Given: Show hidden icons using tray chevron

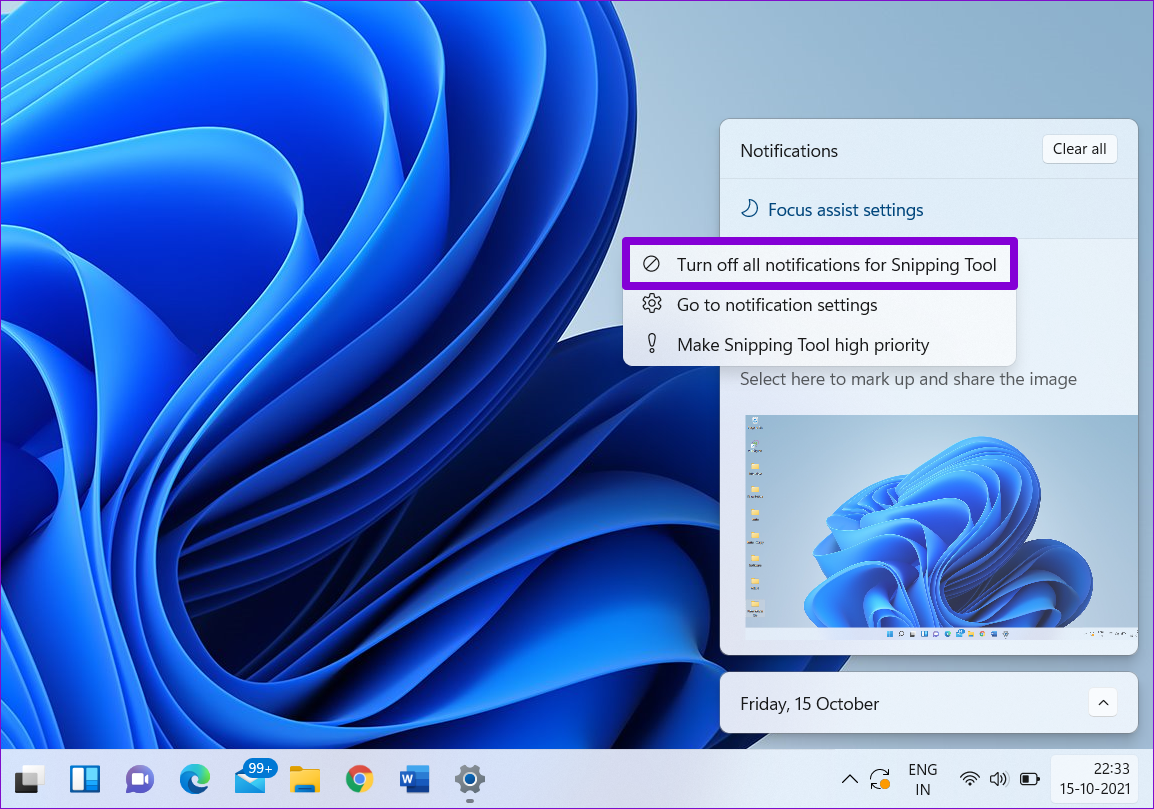Looking at the screenshot, I should pos(849,779).
